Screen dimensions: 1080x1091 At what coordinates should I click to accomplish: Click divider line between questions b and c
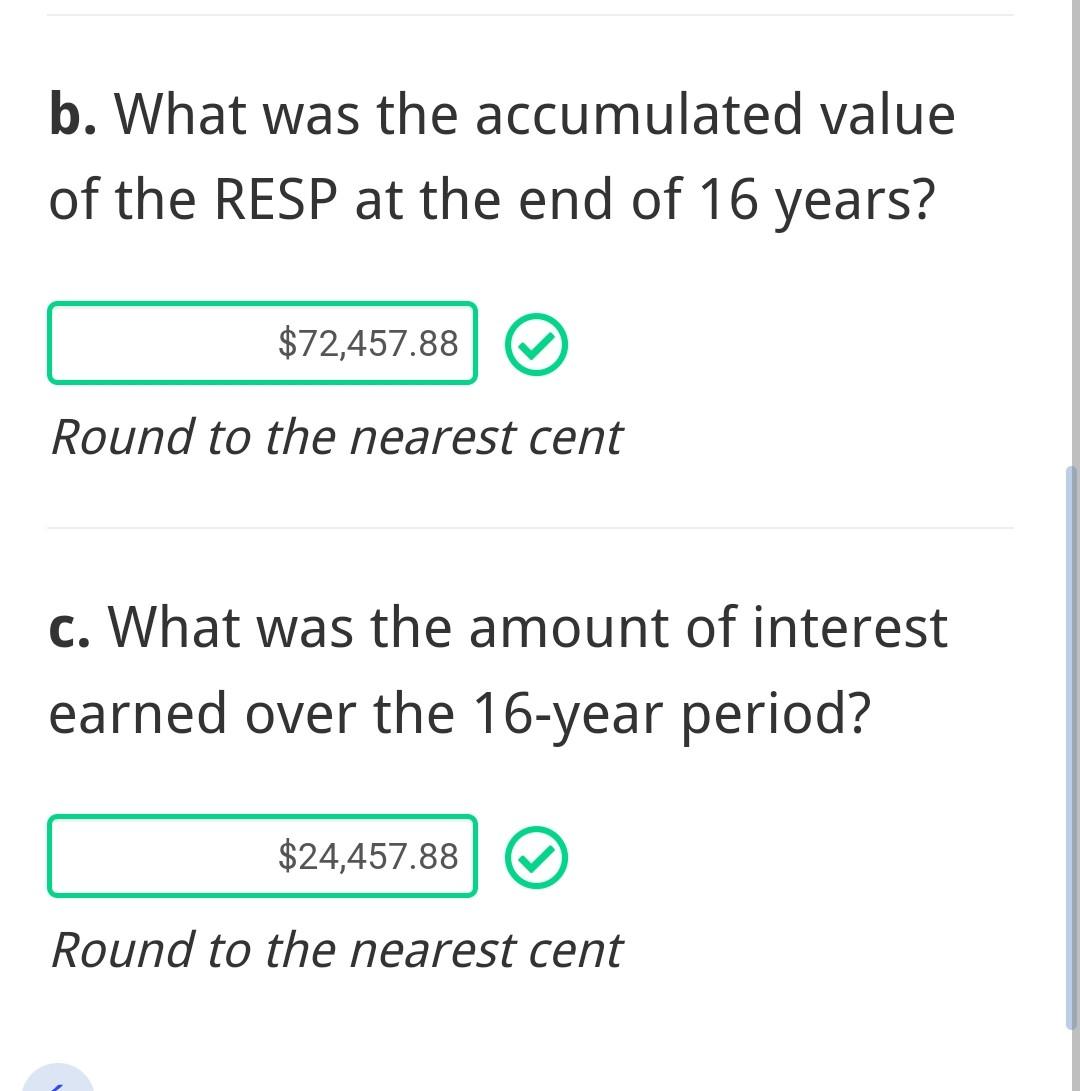[530, 528]
